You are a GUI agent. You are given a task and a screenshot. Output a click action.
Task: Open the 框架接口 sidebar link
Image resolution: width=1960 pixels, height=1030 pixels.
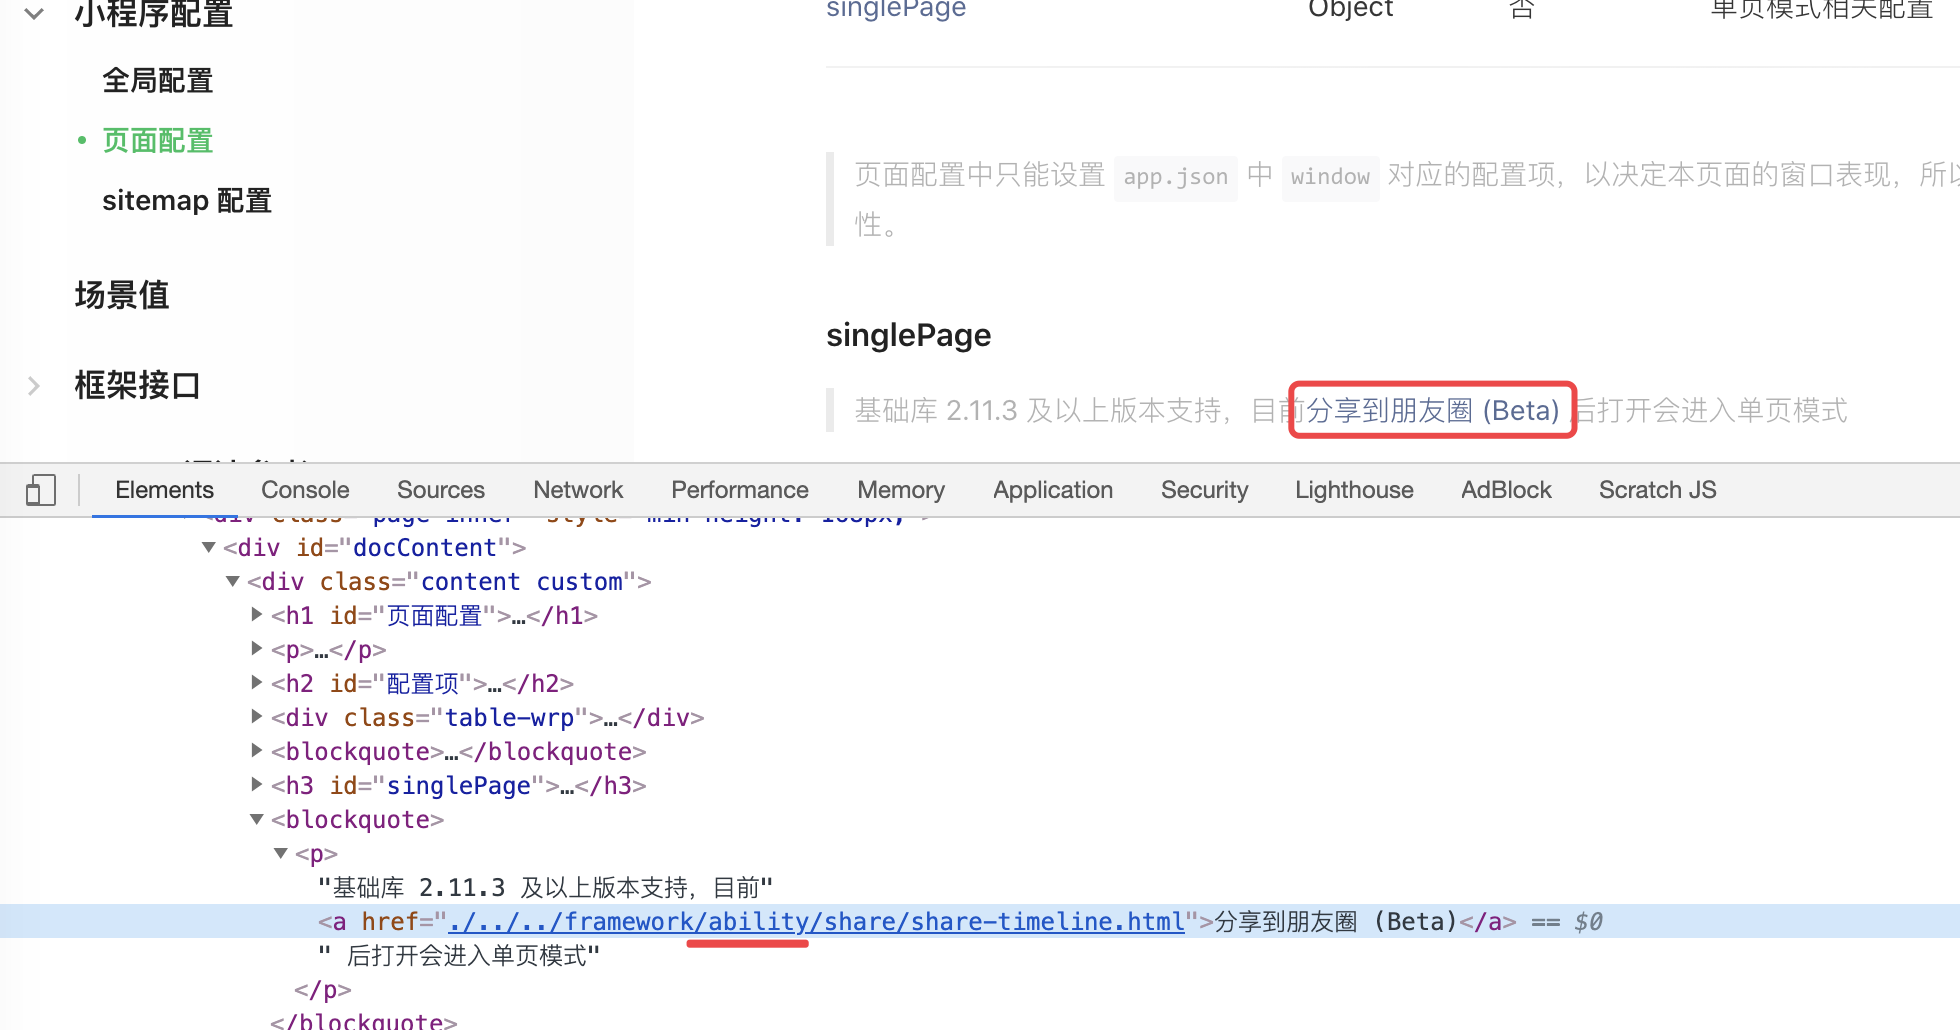pos(138,385)
